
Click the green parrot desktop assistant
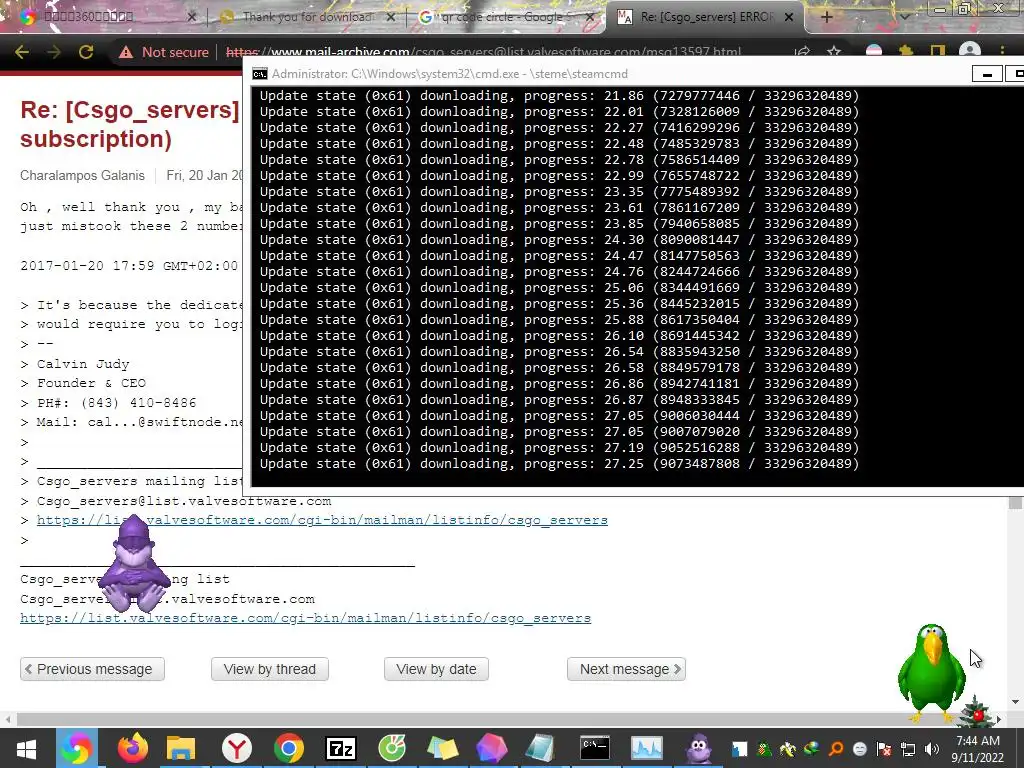pos(931,673)
